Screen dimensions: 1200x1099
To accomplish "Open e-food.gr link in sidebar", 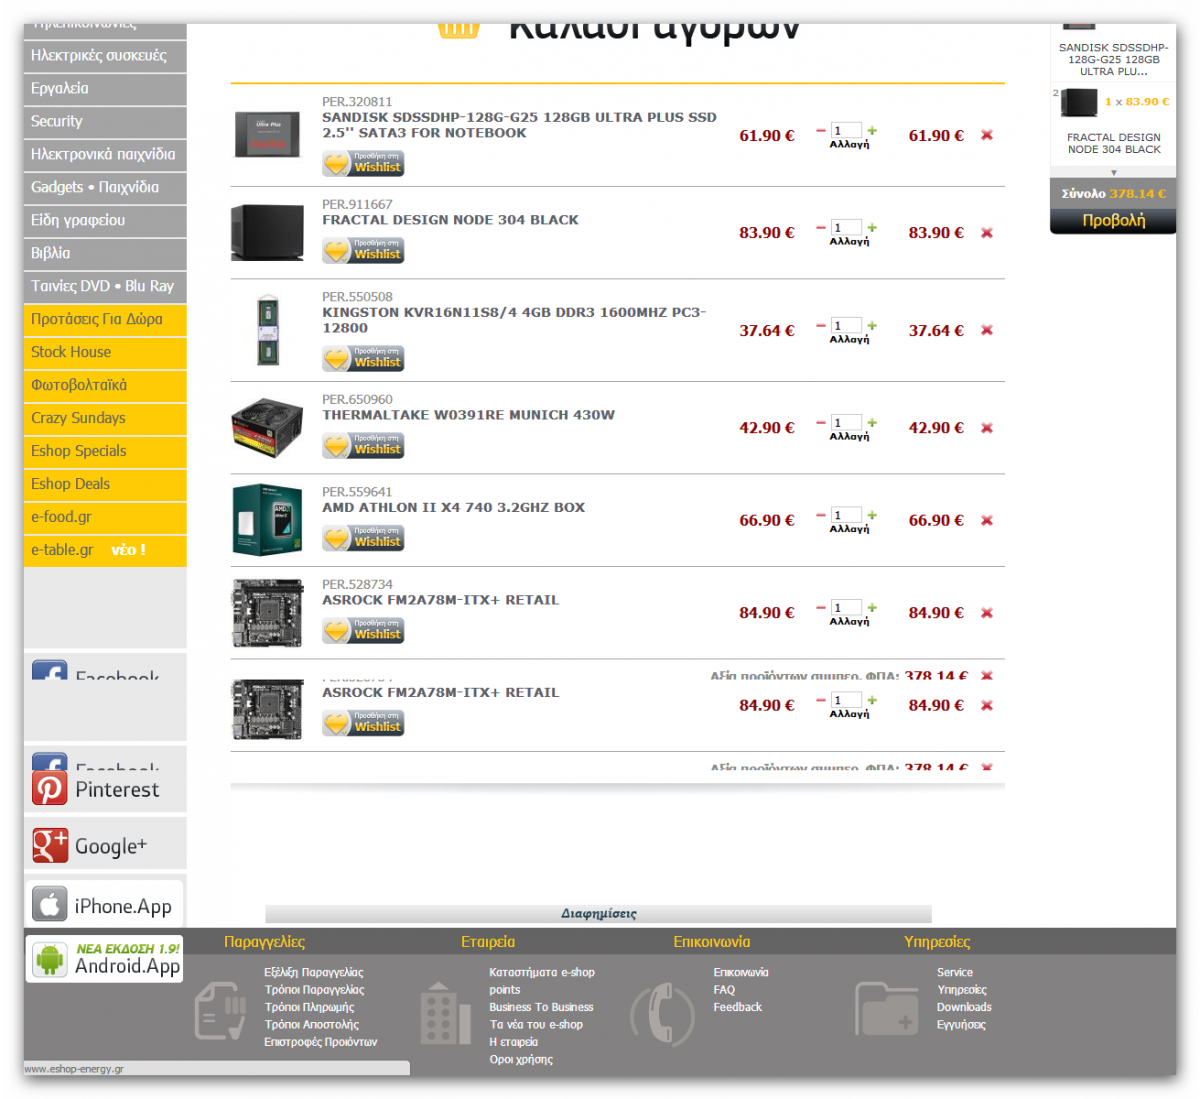I will pyautogui.click(x=105, y=518).
